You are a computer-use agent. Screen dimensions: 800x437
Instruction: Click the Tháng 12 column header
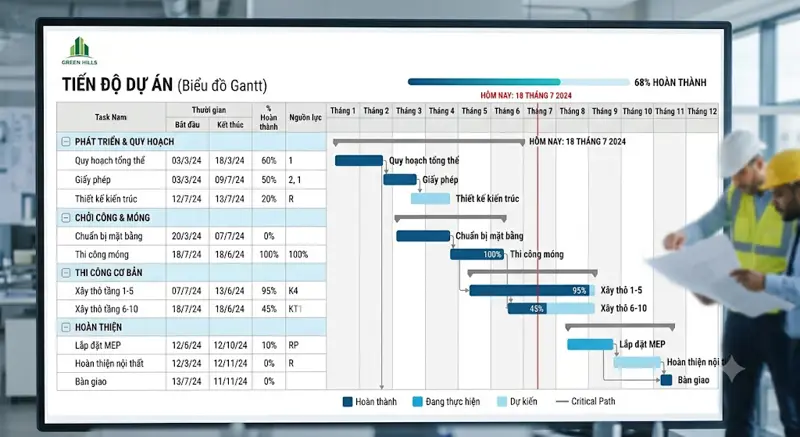click(702, 111)
